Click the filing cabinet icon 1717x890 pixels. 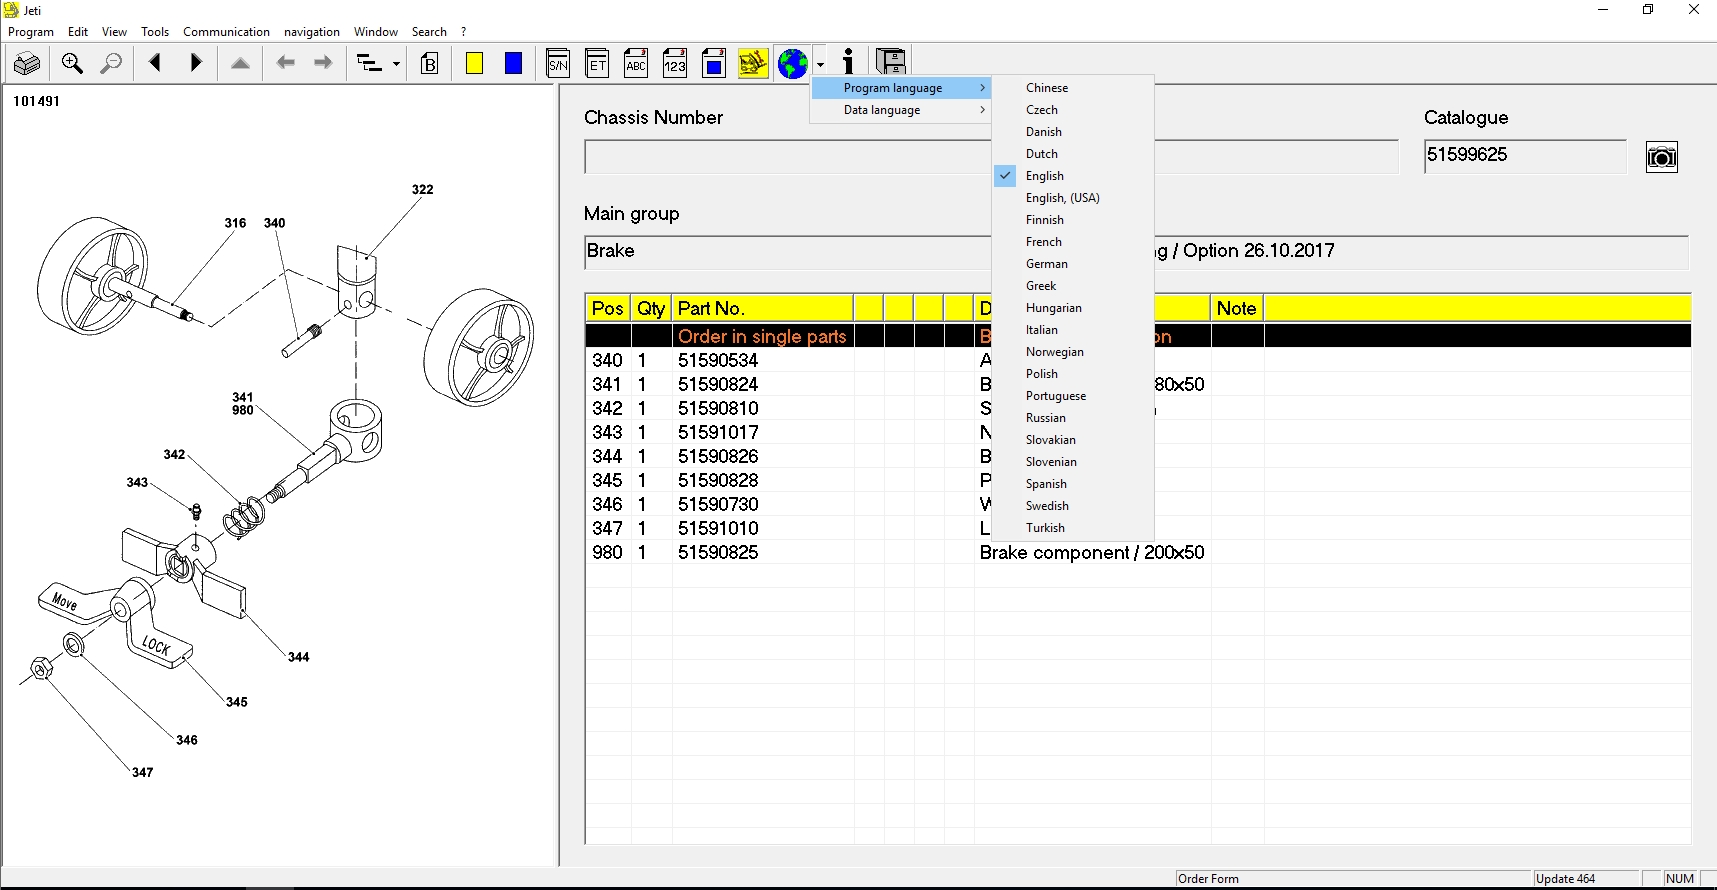(891, 63)
